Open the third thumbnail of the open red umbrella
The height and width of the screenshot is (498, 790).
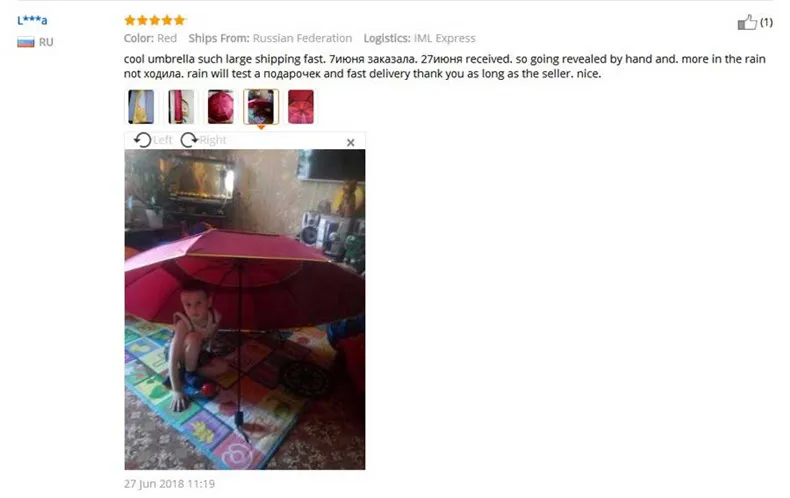[221, 107]
